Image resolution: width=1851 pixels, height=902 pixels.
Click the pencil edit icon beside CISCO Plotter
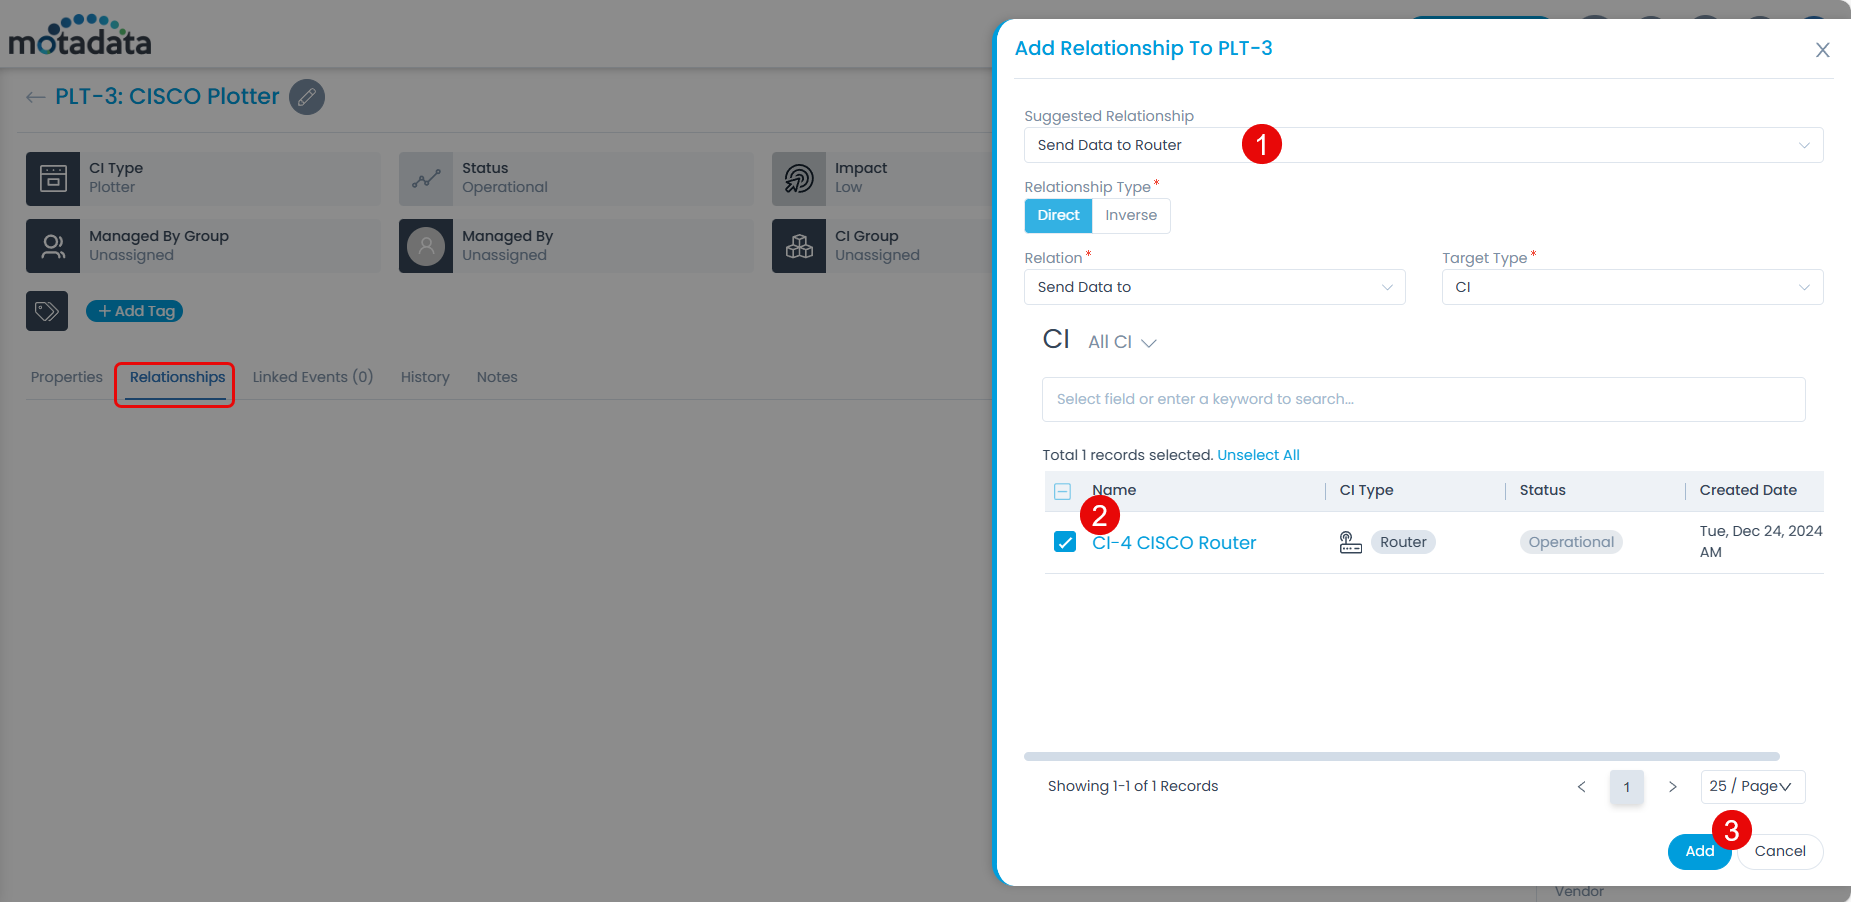(307, 97)
